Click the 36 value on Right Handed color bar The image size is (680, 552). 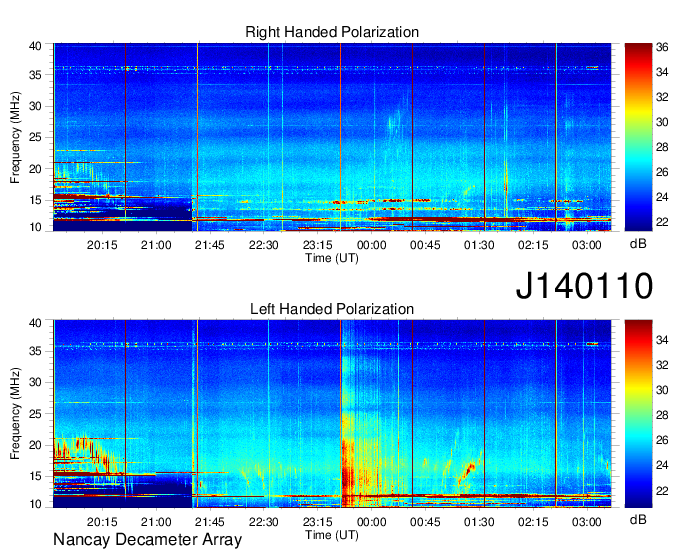point(662,47)
